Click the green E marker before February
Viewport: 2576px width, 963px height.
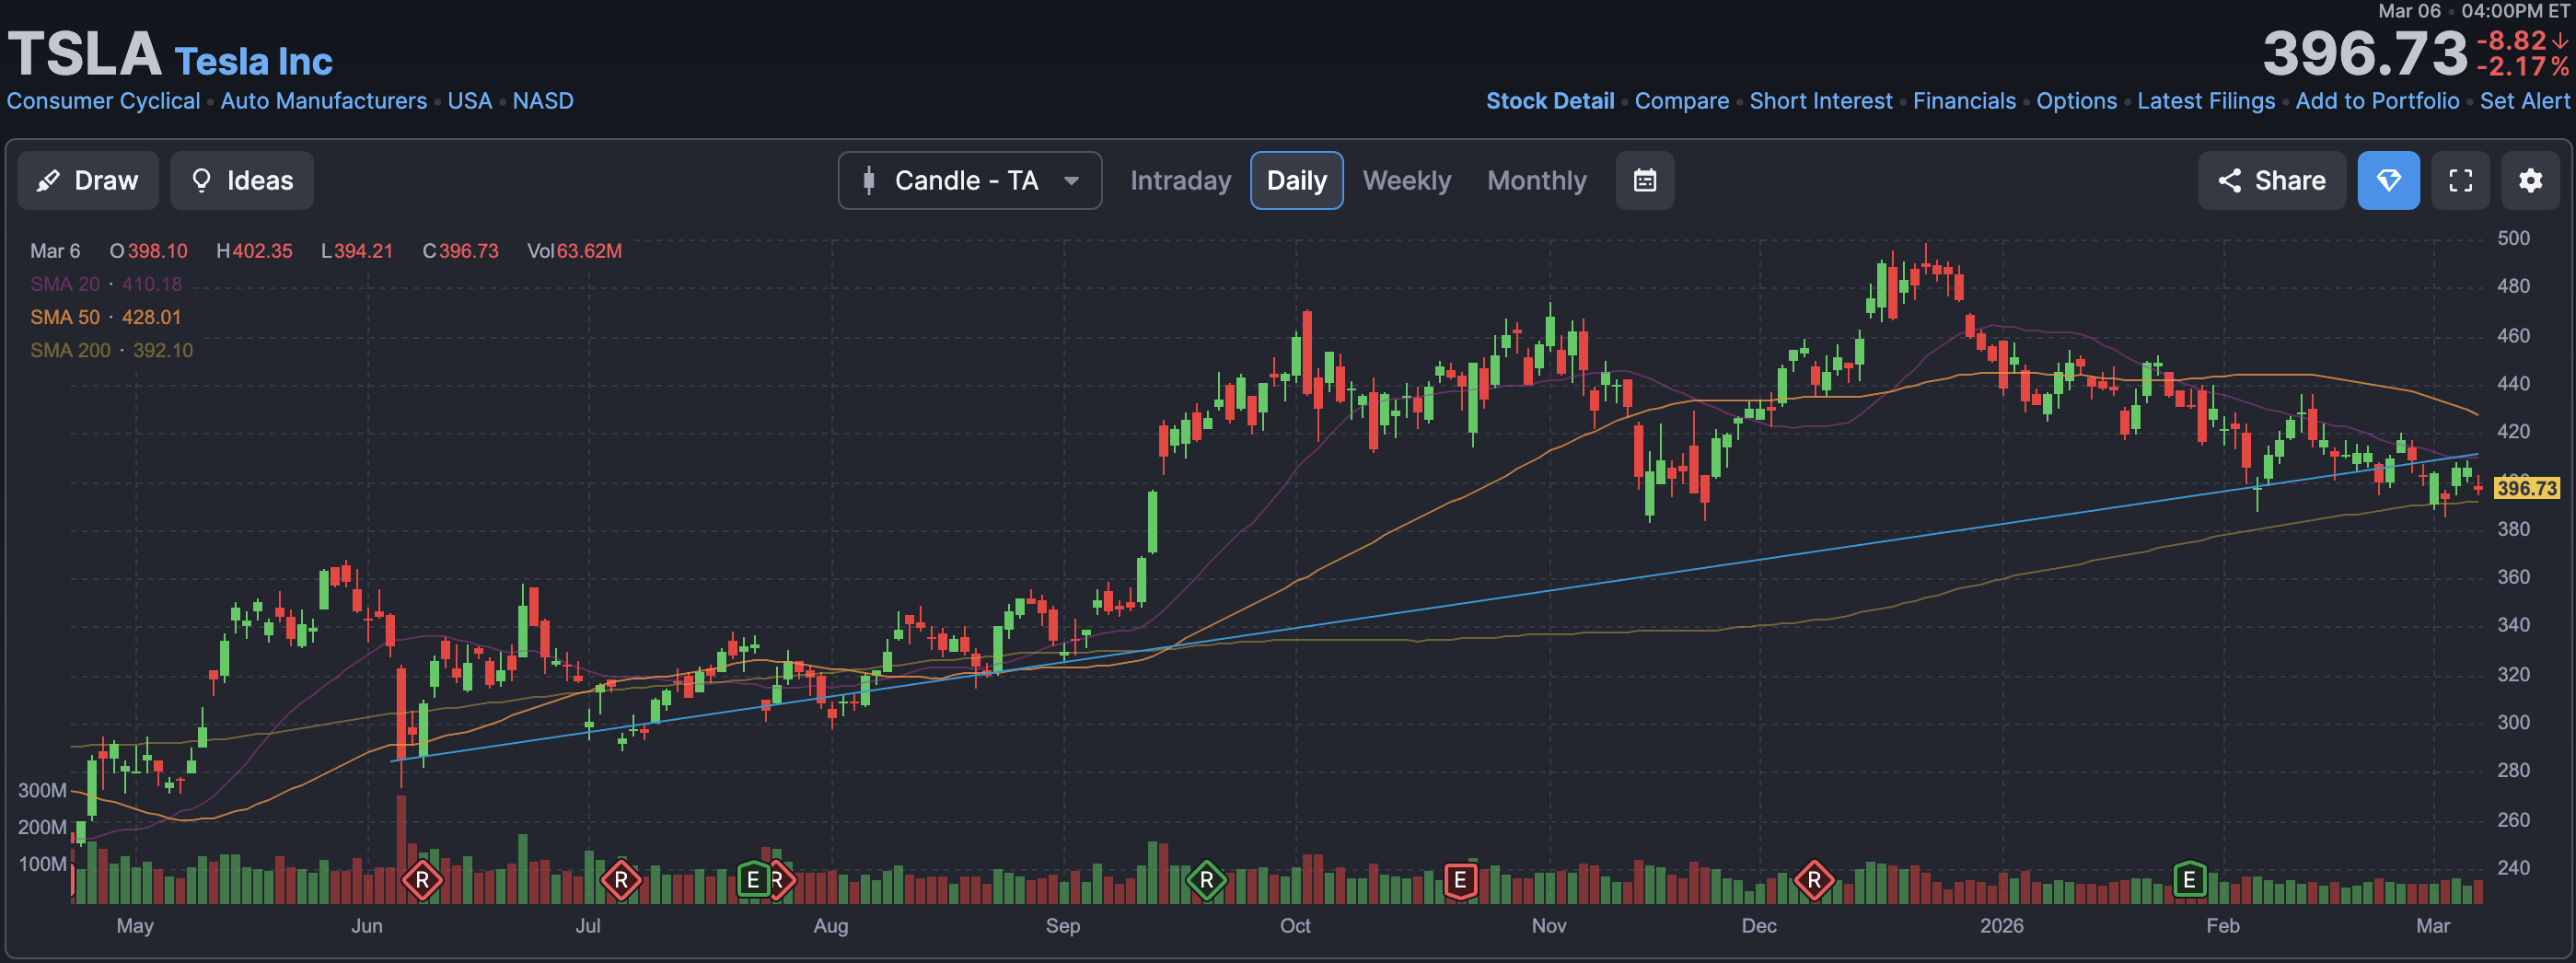[x=2189, y=880]
